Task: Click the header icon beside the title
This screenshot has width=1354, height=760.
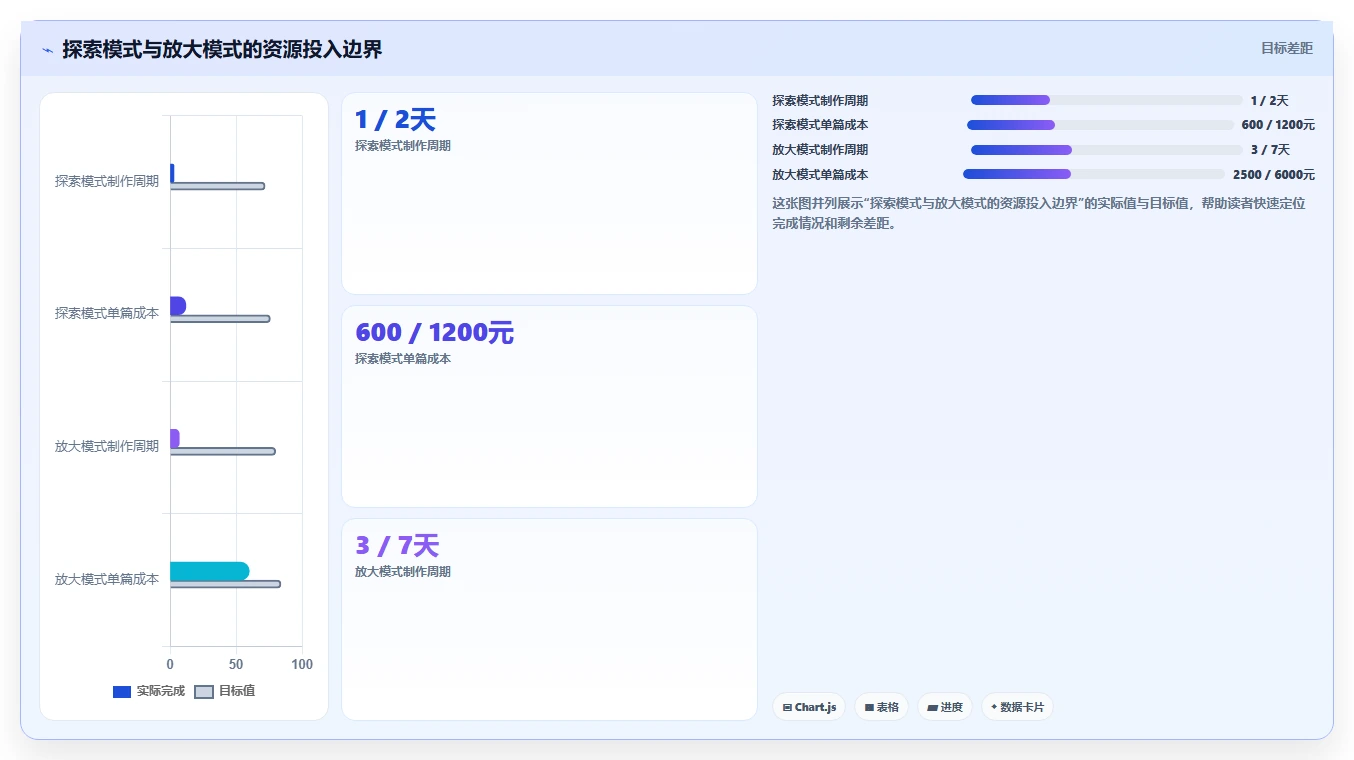Action: 47,50
